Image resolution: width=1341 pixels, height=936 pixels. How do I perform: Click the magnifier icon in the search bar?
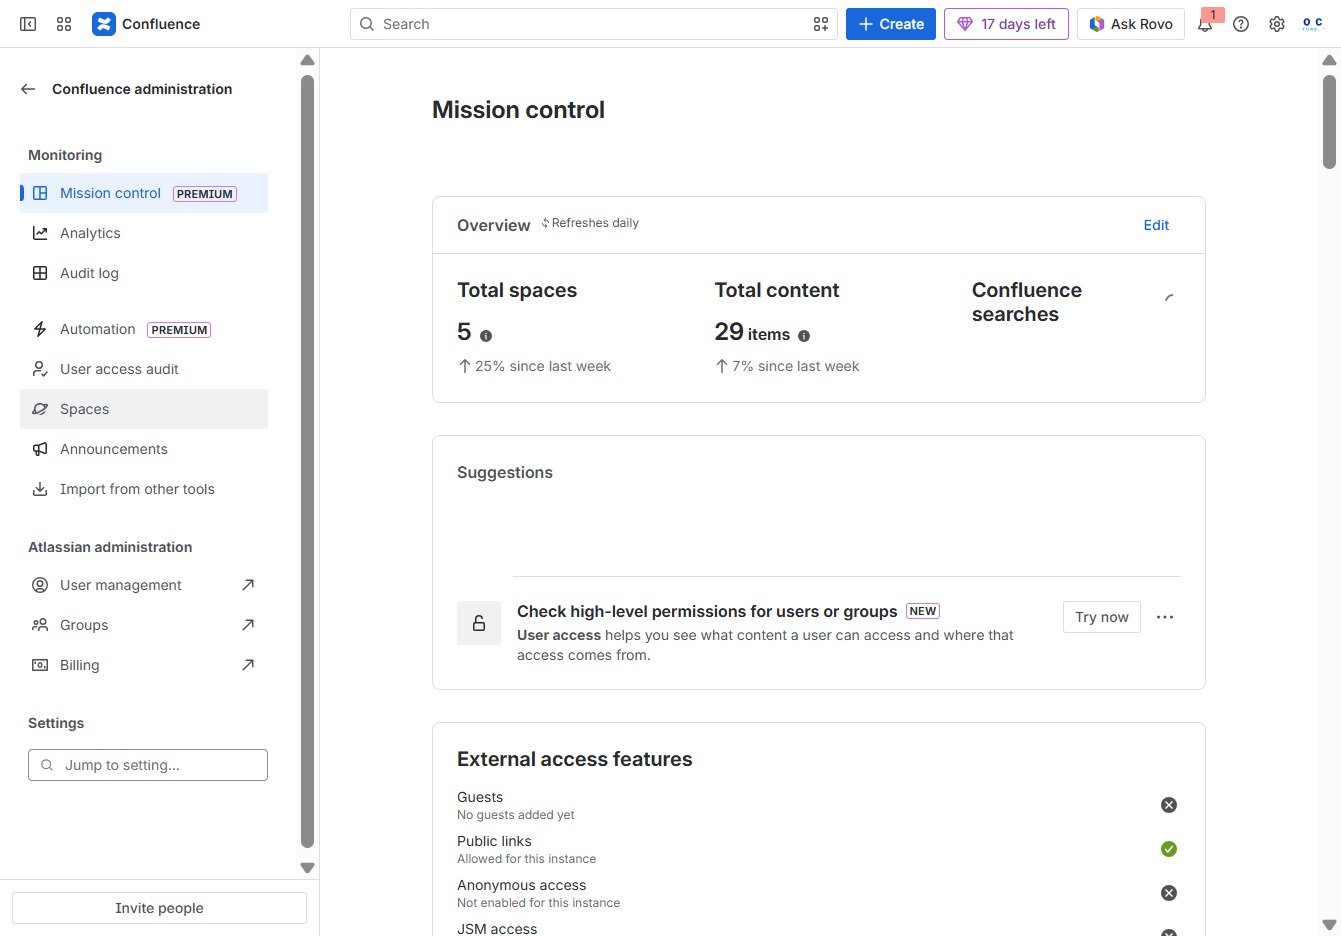coord(367,24)
